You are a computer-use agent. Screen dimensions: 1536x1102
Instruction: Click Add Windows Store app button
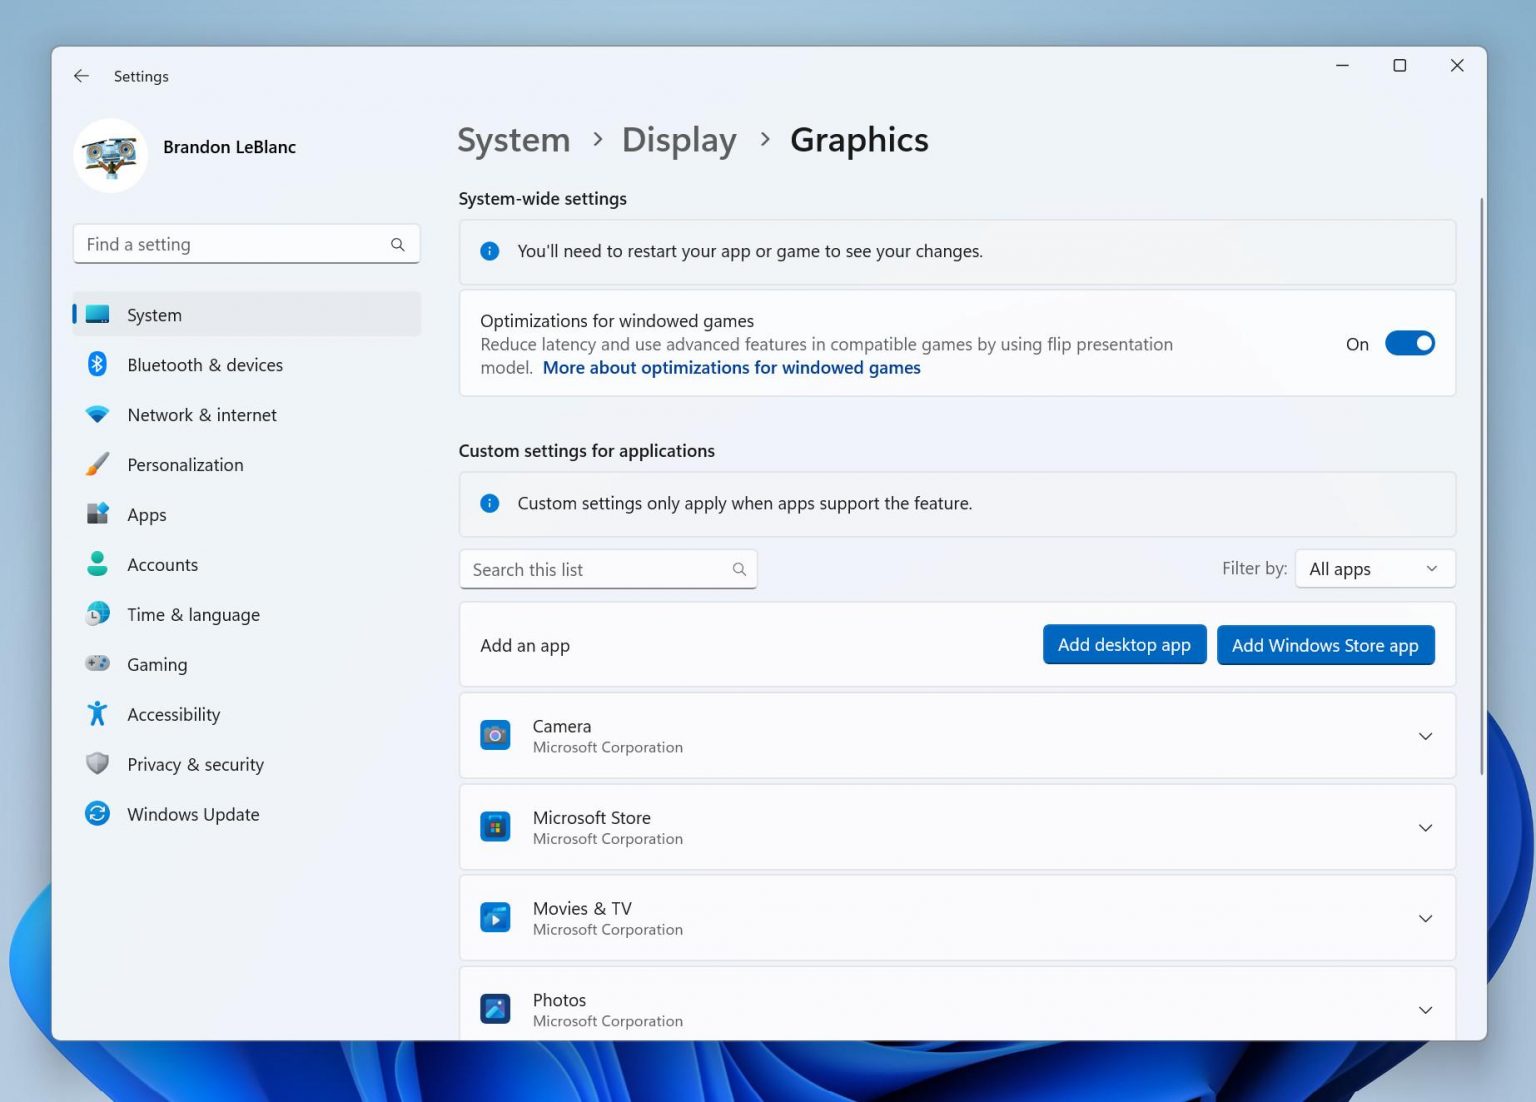pos(1325,645)
